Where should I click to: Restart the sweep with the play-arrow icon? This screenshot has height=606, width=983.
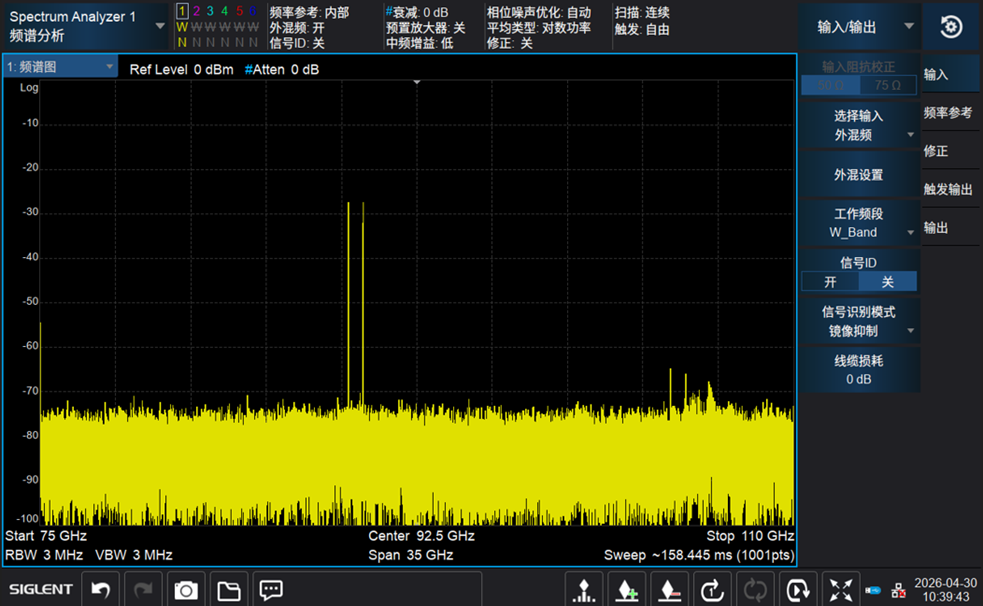pos(797,590)
